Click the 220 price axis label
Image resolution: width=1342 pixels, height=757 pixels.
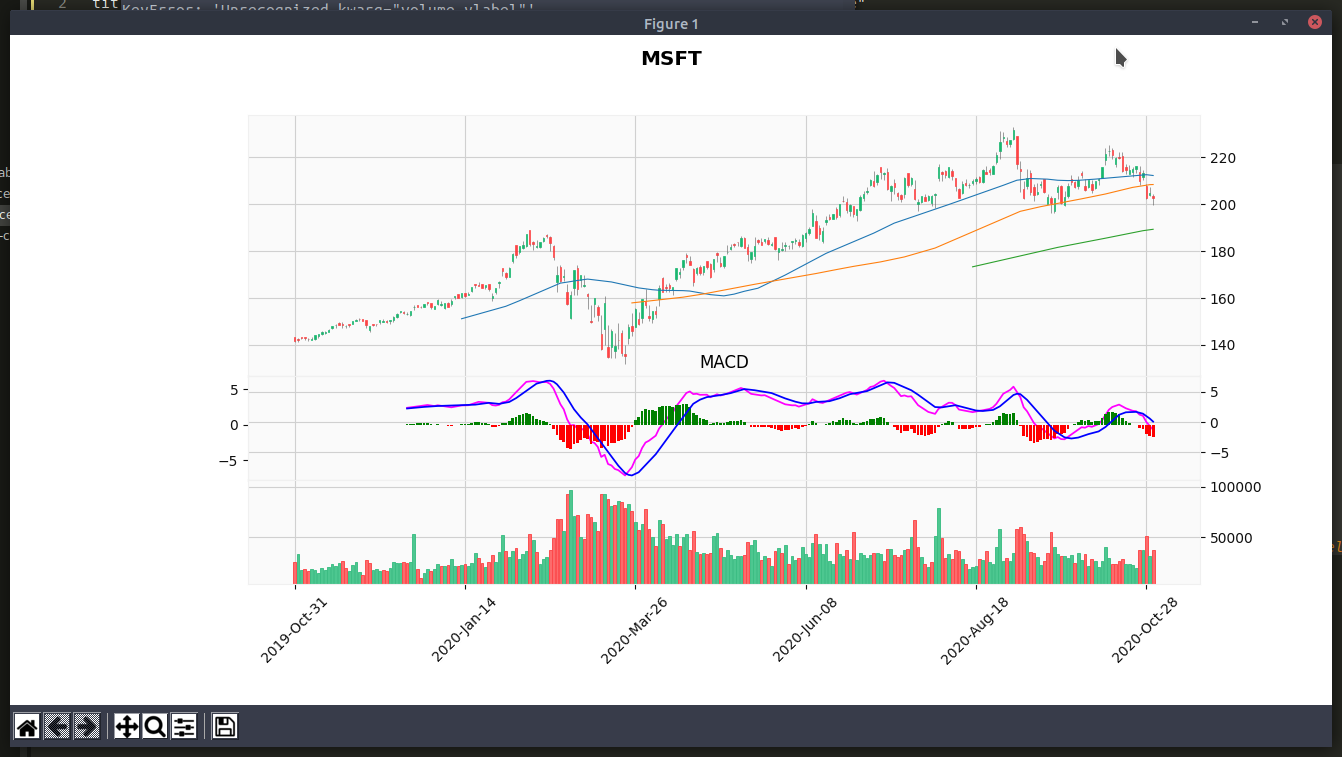1221,158
